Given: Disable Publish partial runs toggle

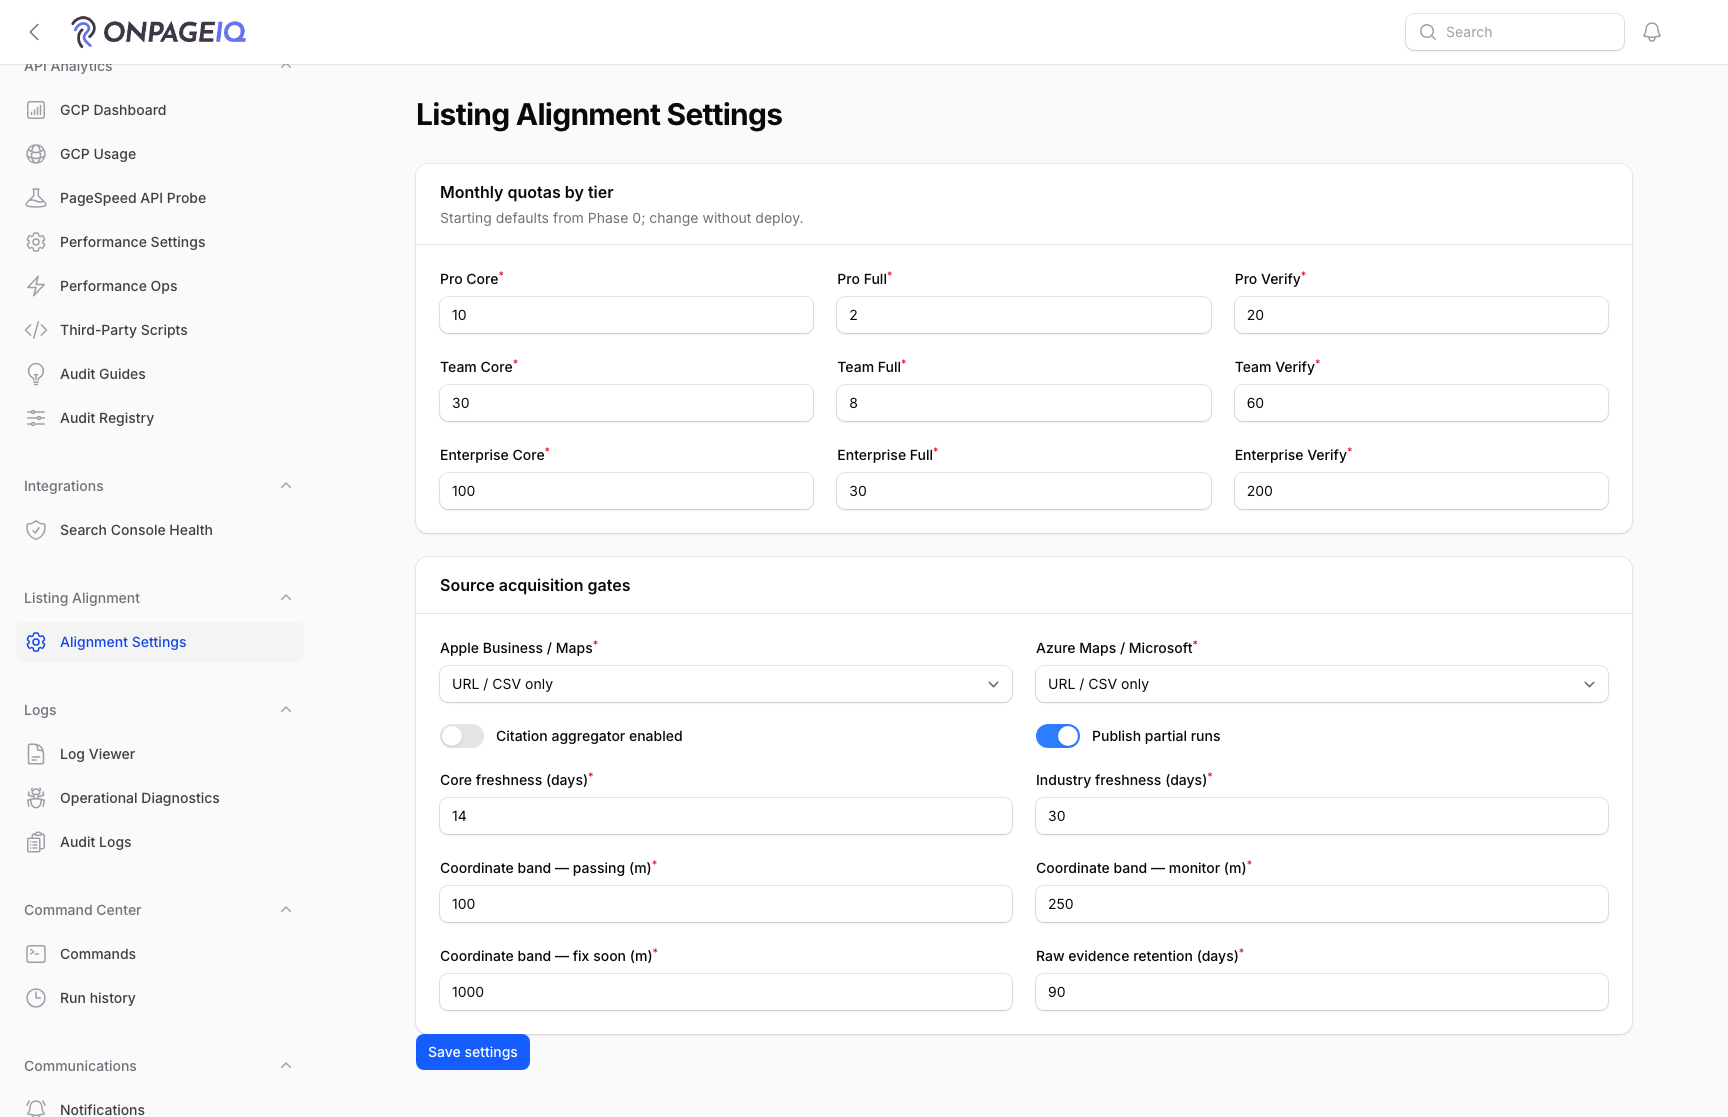Looking at the screenshot, I should click(1058, 736).
